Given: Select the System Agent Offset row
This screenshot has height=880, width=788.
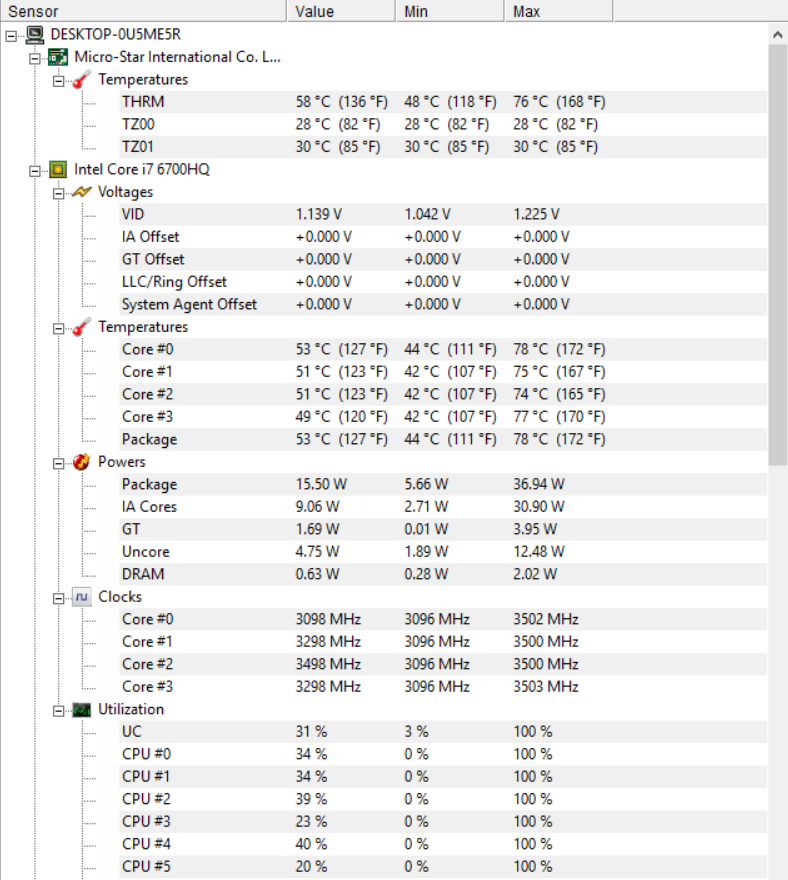Looking at the screenshot, I should click(x=443, y=305).
